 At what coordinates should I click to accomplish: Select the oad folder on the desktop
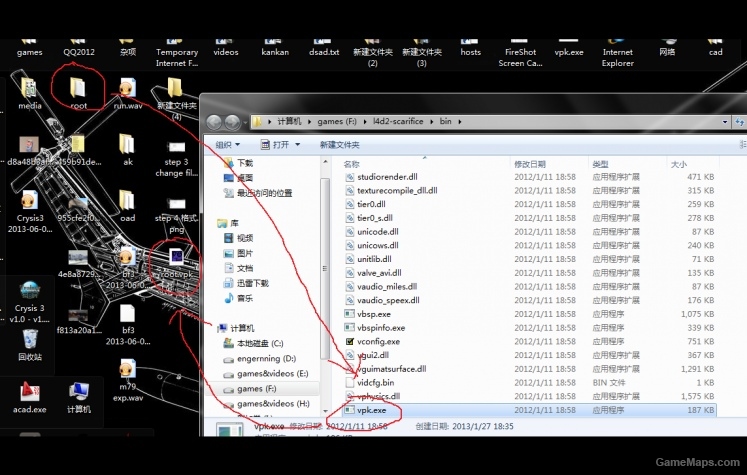(127, 205)
